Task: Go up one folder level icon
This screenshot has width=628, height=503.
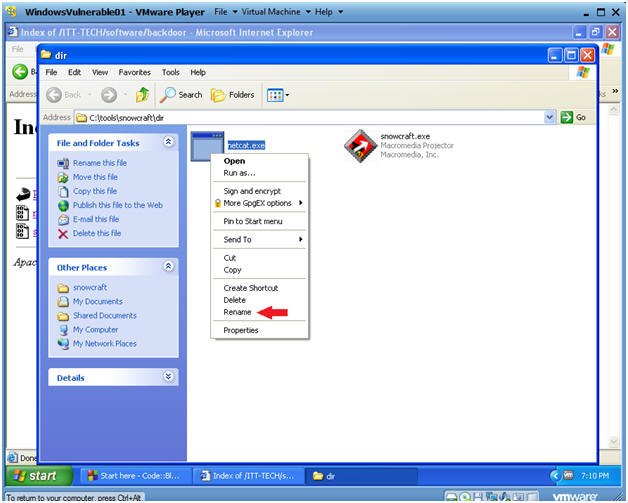Action: [x=142, y=95]
